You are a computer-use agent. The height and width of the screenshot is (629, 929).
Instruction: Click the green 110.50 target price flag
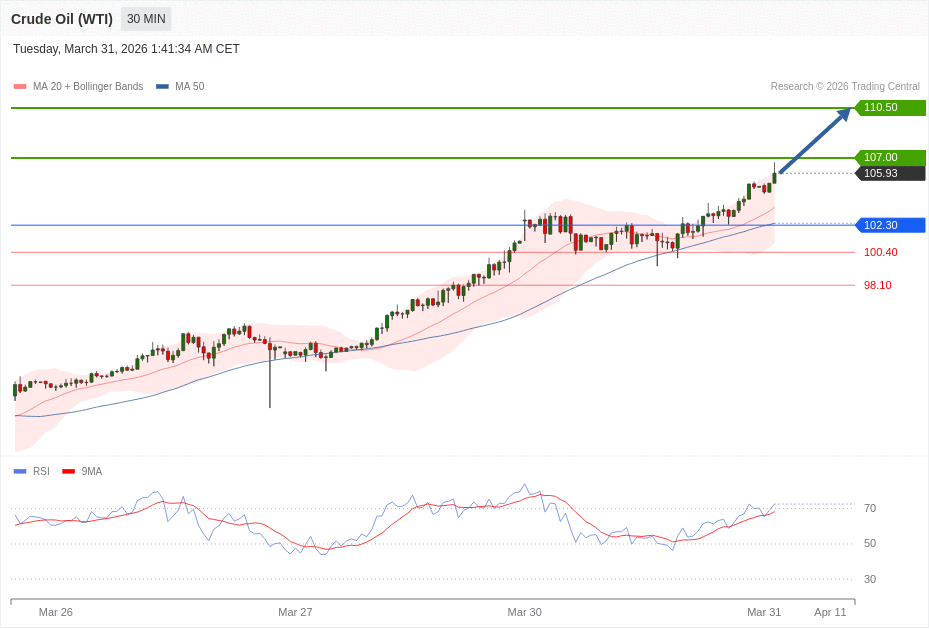(889, 108)
